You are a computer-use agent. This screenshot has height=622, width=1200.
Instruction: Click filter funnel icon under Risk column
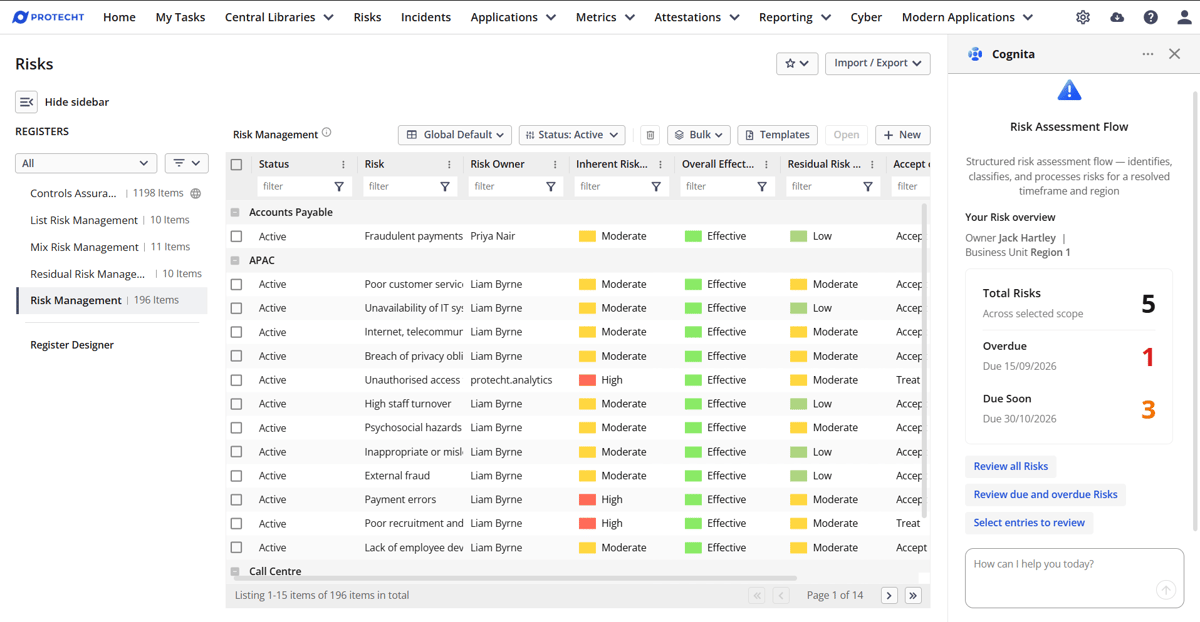point(445,186)
